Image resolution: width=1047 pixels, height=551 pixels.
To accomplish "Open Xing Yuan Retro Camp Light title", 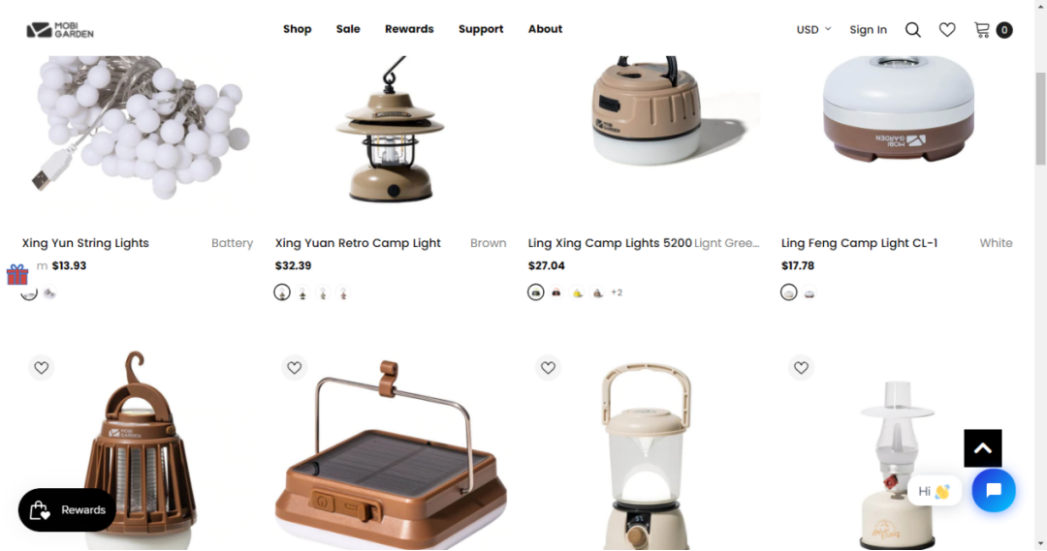I will click(358, 243).
